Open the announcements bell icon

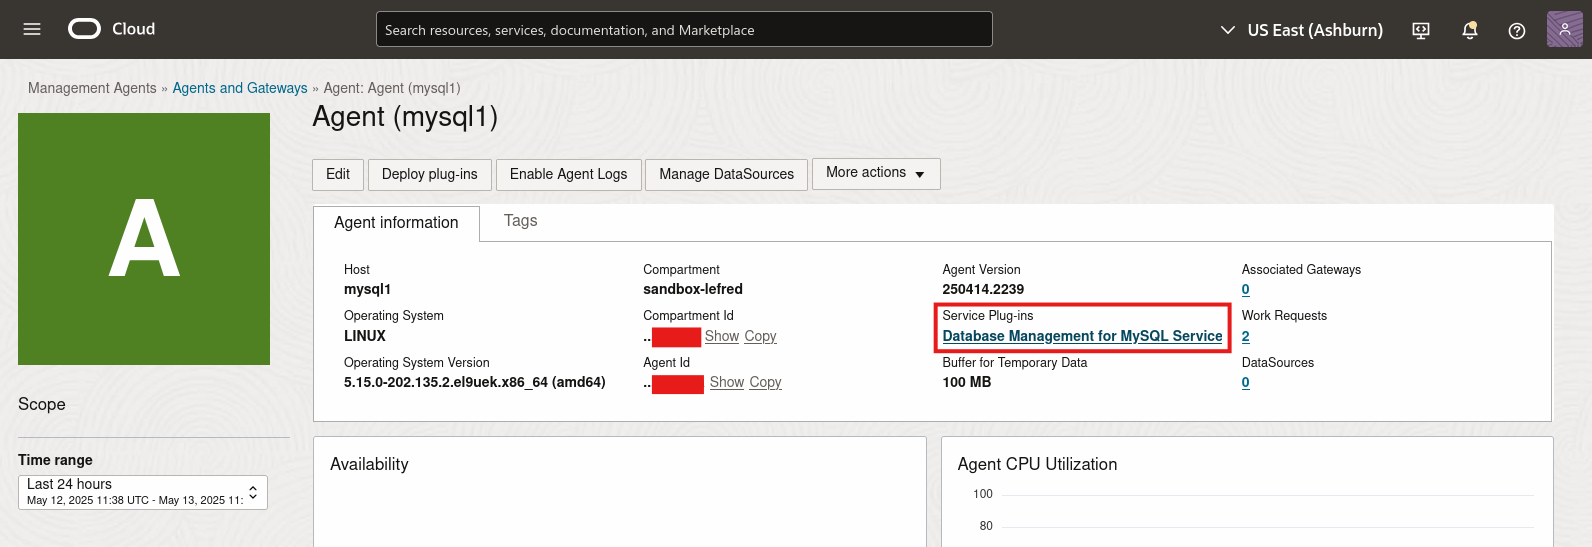pyautogui.click(x=1469, y=30)
